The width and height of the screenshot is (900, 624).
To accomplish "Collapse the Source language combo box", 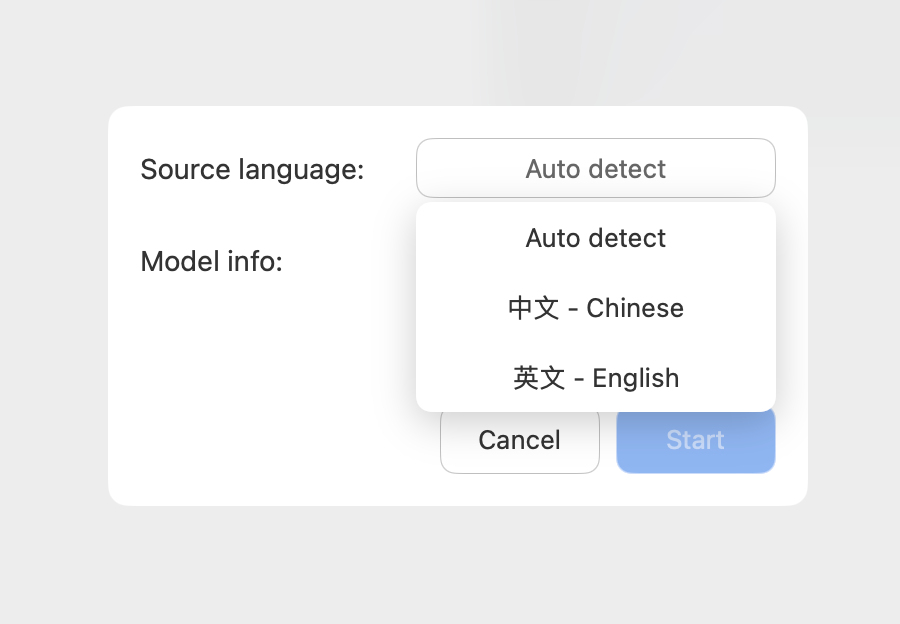I will [595, 168].
